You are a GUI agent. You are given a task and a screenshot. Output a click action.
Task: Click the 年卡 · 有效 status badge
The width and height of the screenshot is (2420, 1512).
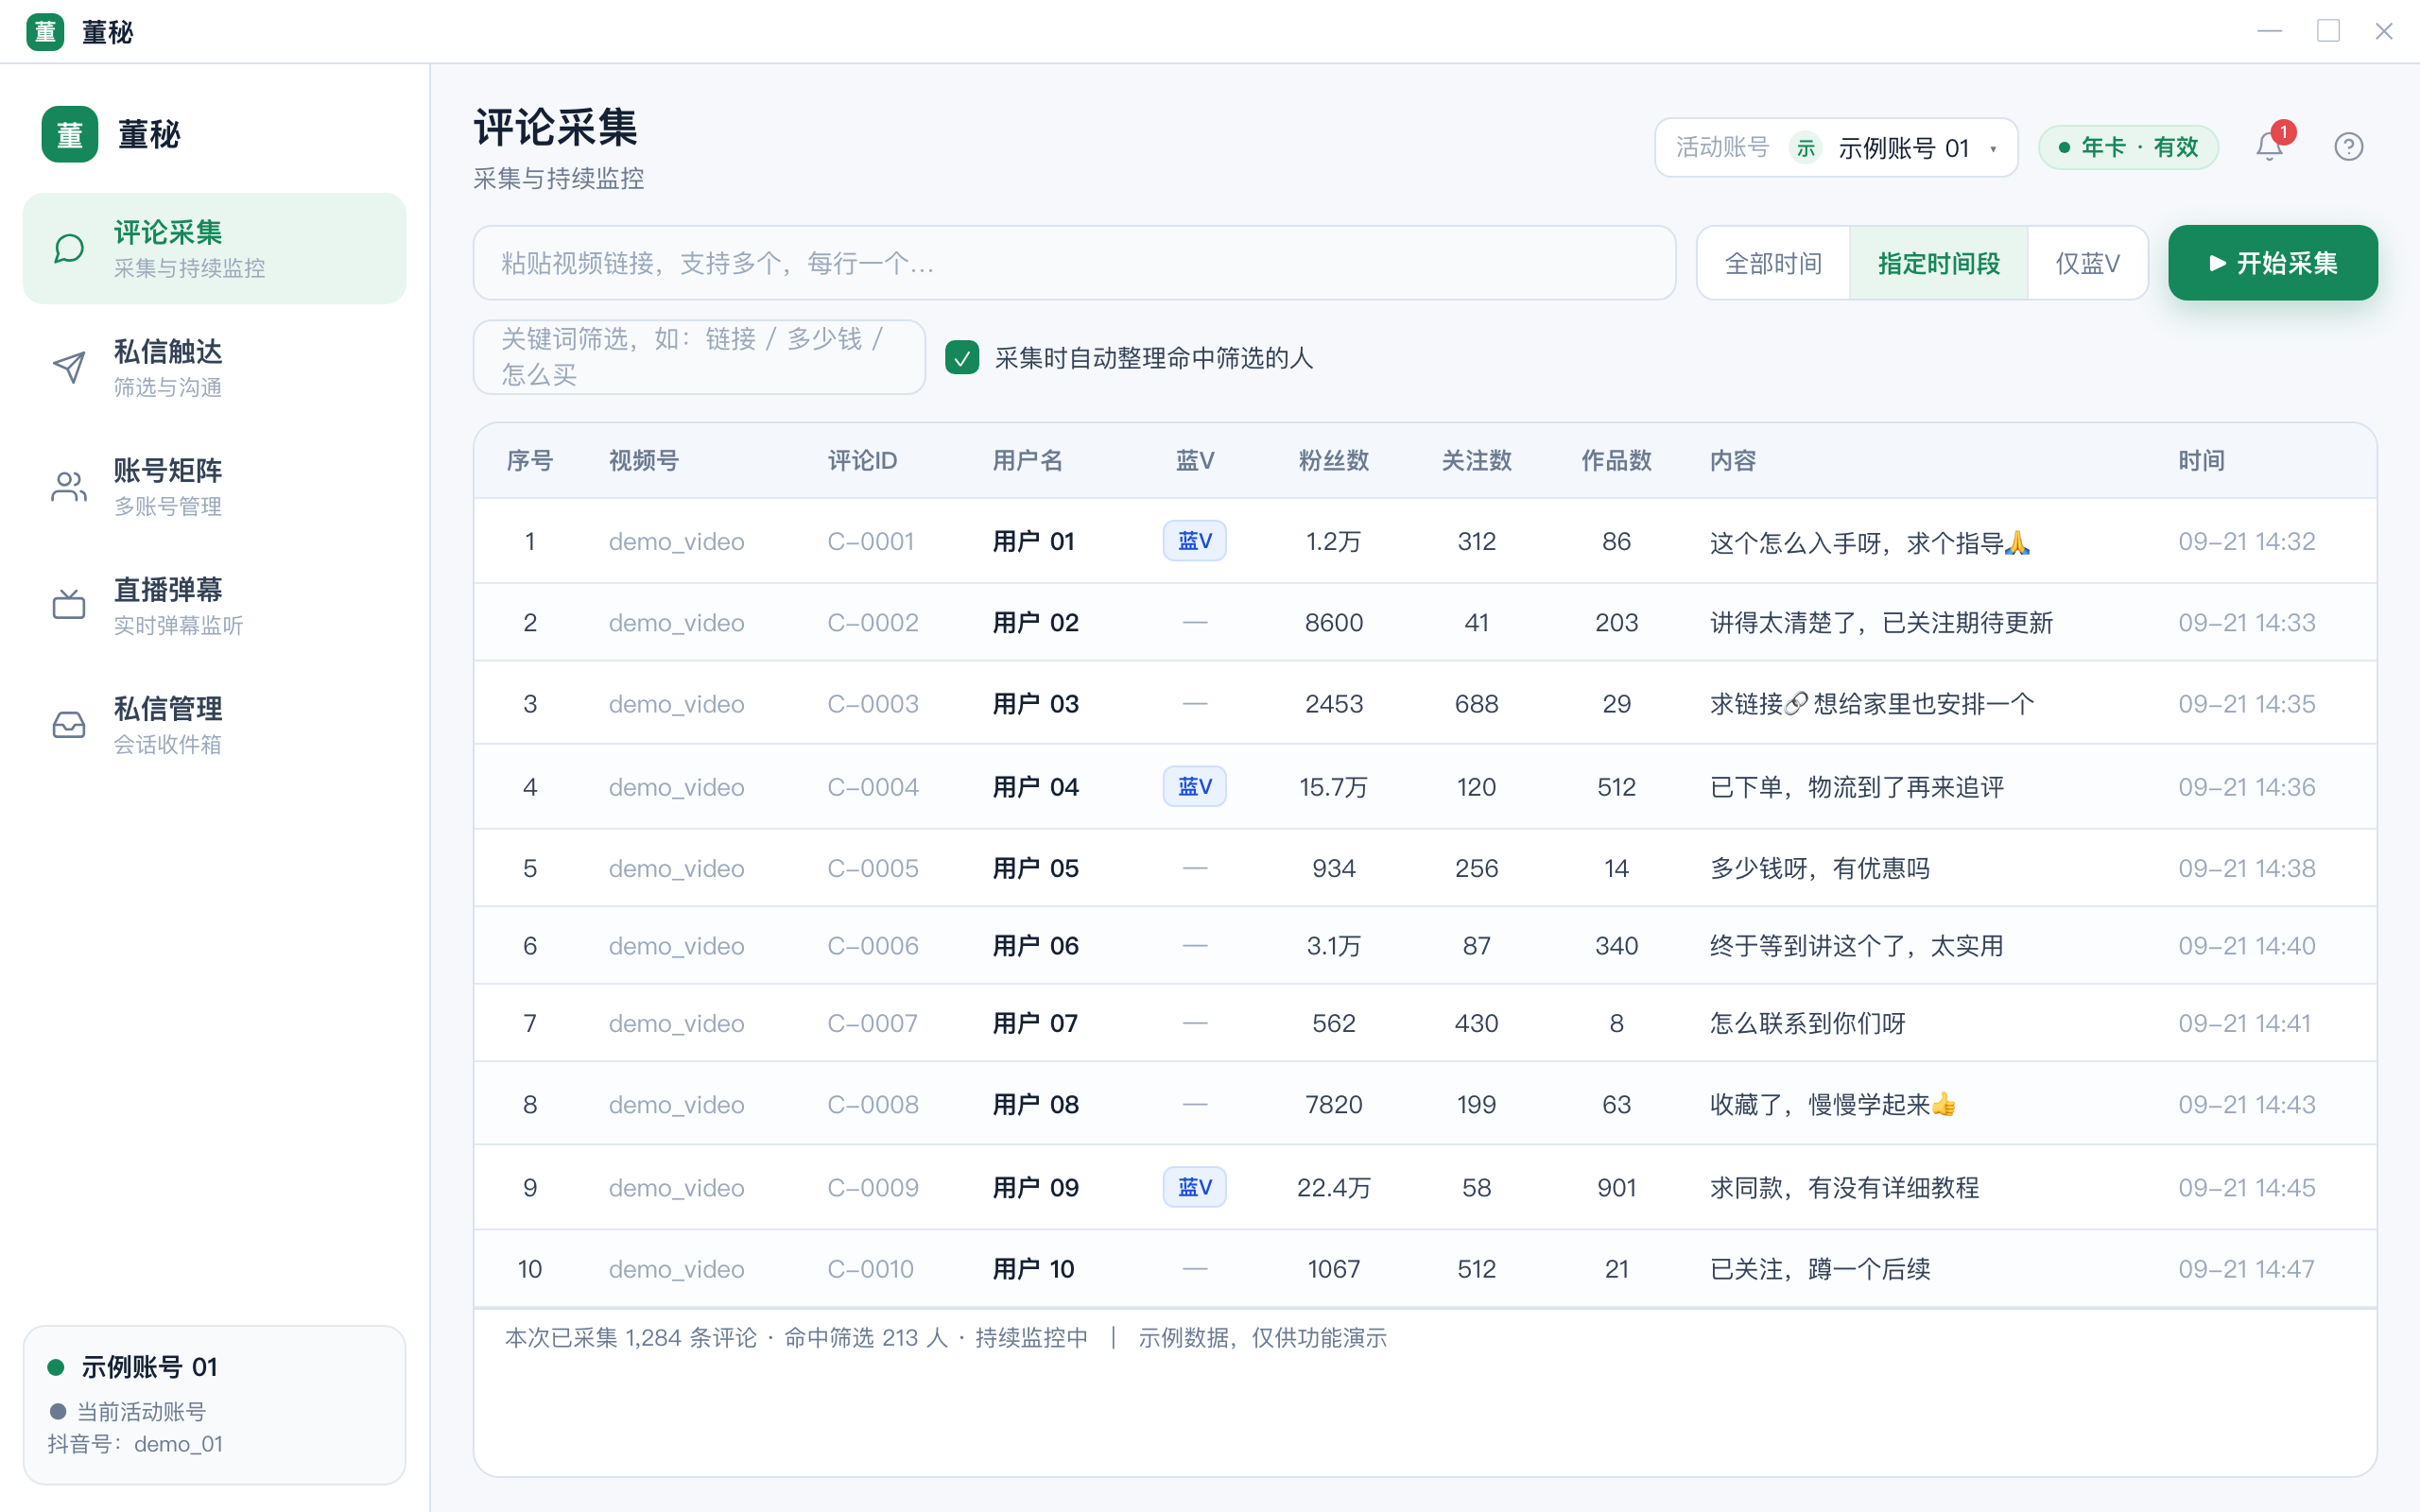pos(2128,148)
